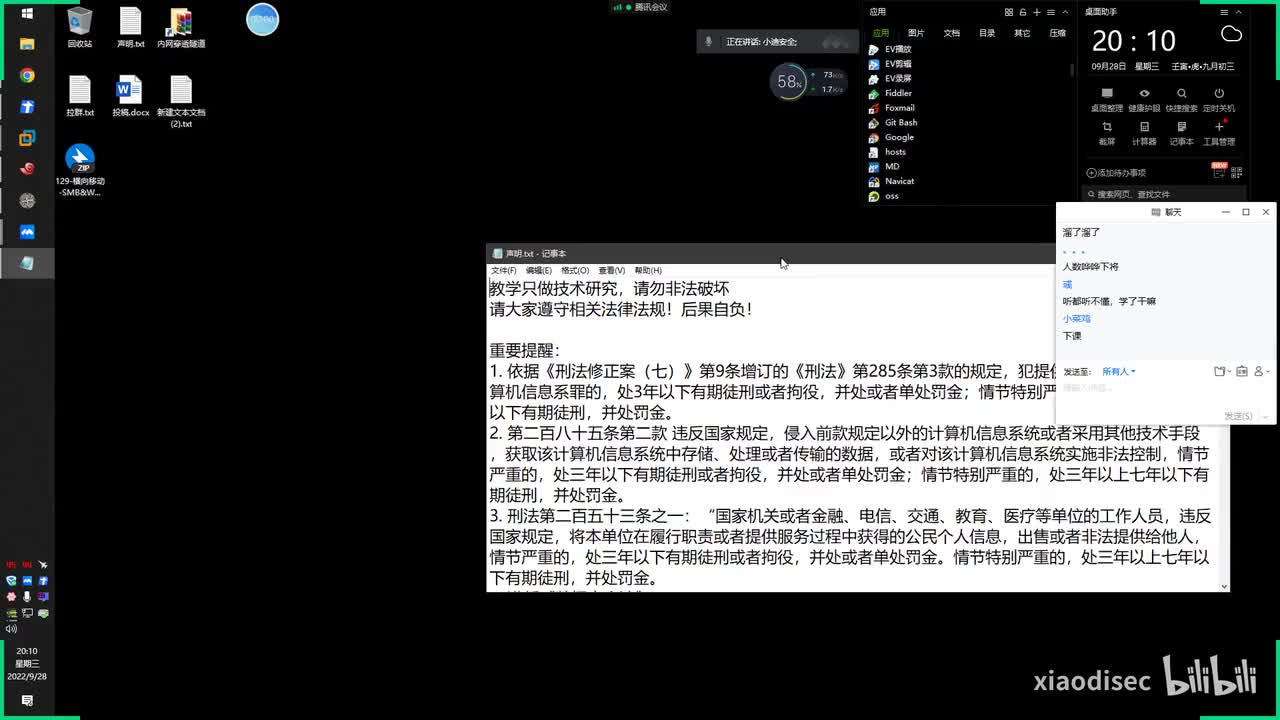Open the Windows Start menu
Viewport: 1280px width, 720px height.
tap(27, 13)
